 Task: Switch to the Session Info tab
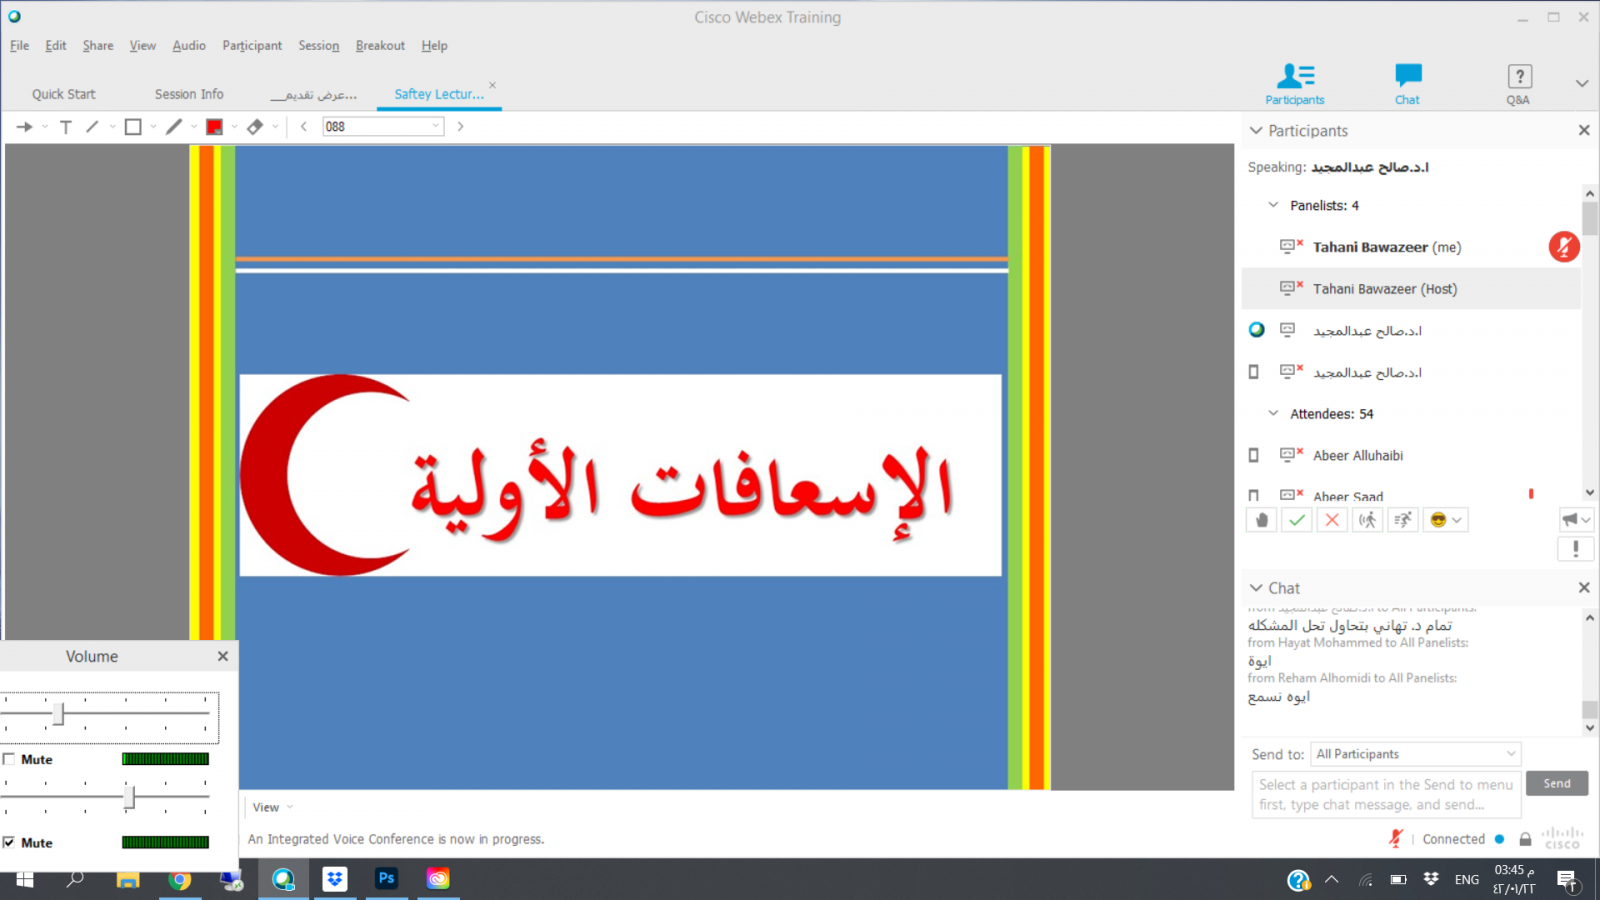coord(189,94)
